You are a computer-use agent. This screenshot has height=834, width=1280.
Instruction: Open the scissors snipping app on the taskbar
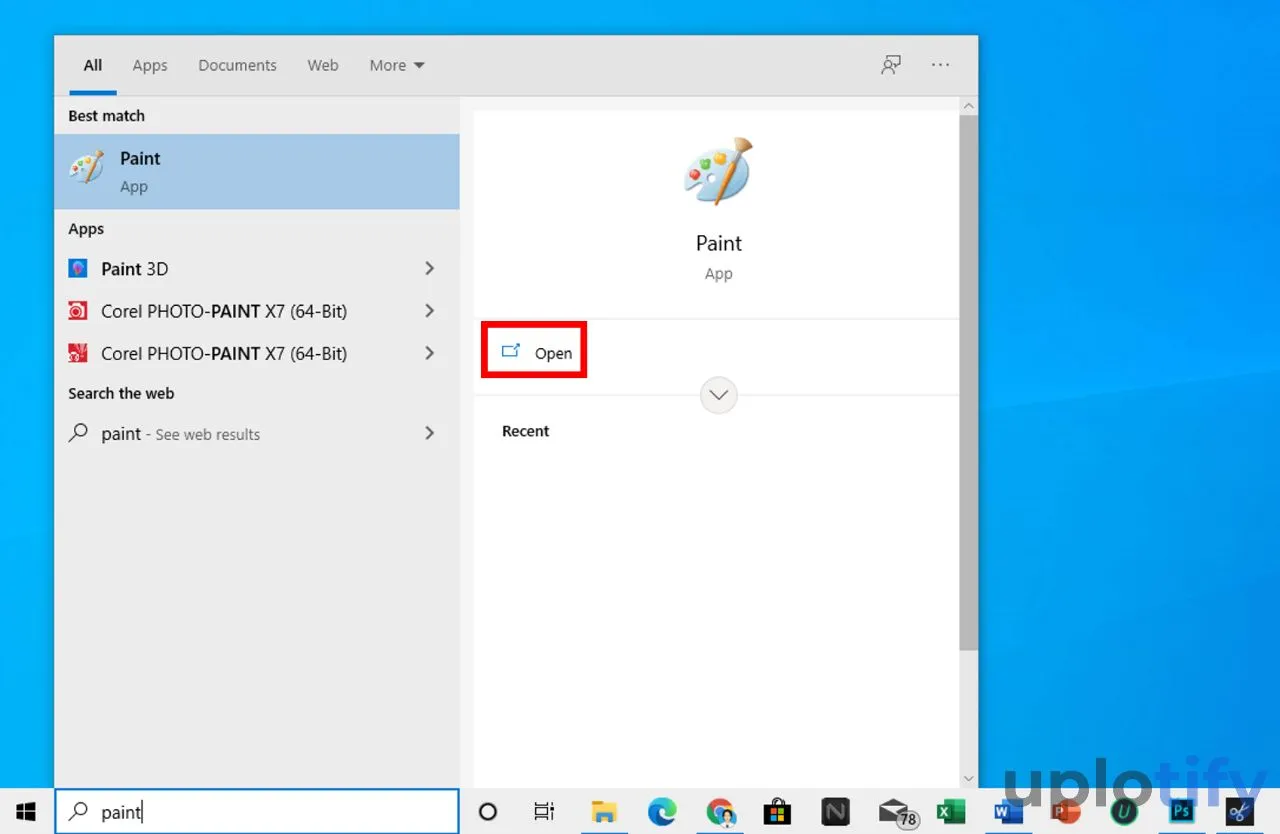click(x=1241, y=812)
